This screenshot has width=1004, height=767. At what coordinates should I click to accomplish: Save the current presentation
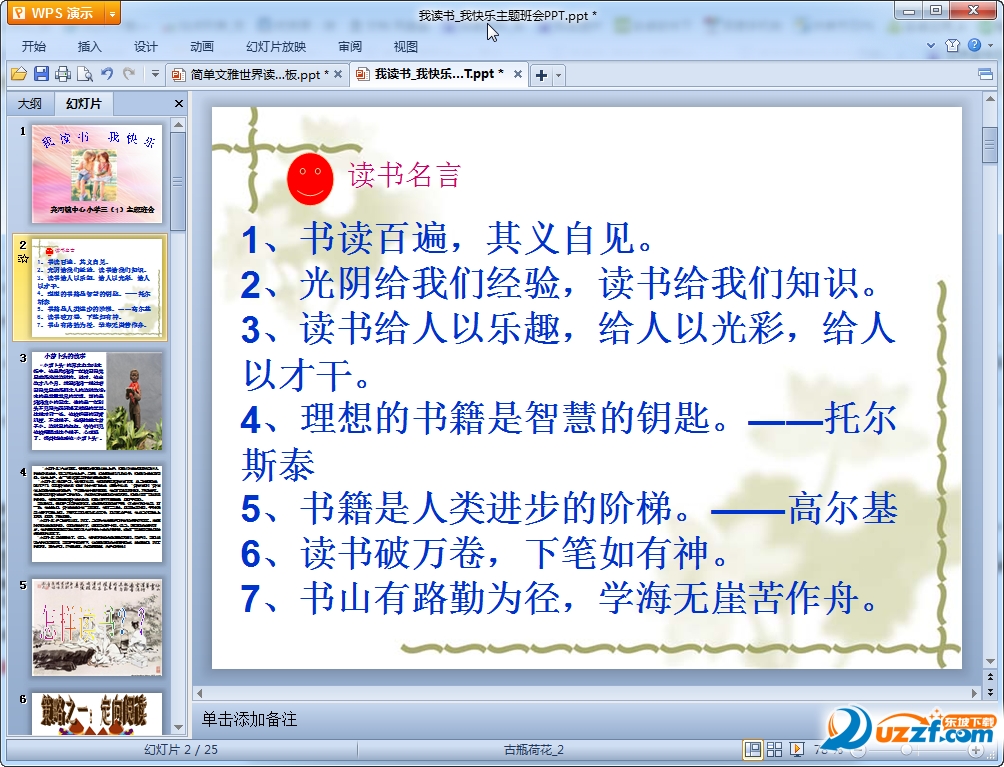[x=42, y=74]
